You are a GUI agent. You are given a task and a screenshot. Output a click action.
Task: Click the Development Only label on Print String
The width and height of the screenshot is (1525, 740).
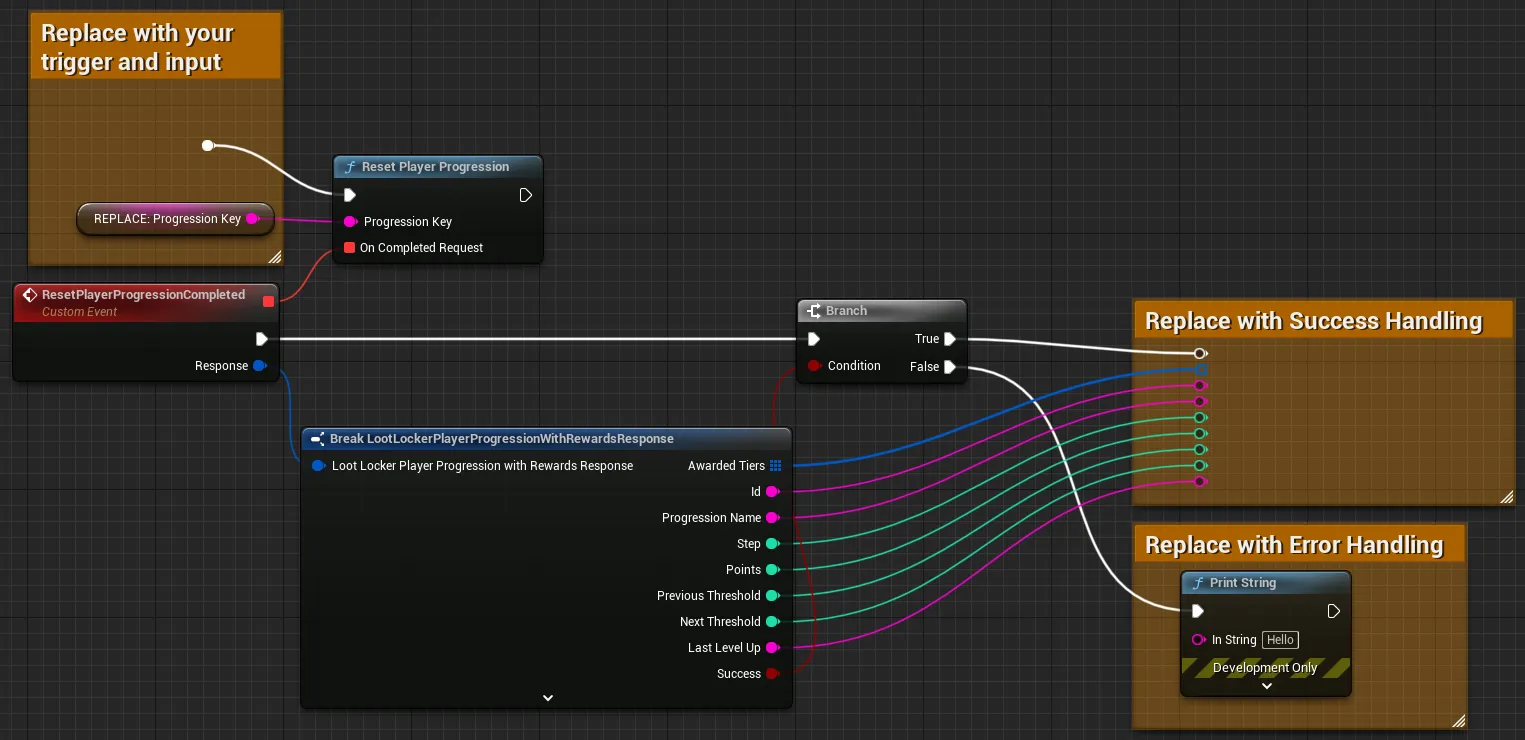1265,668
